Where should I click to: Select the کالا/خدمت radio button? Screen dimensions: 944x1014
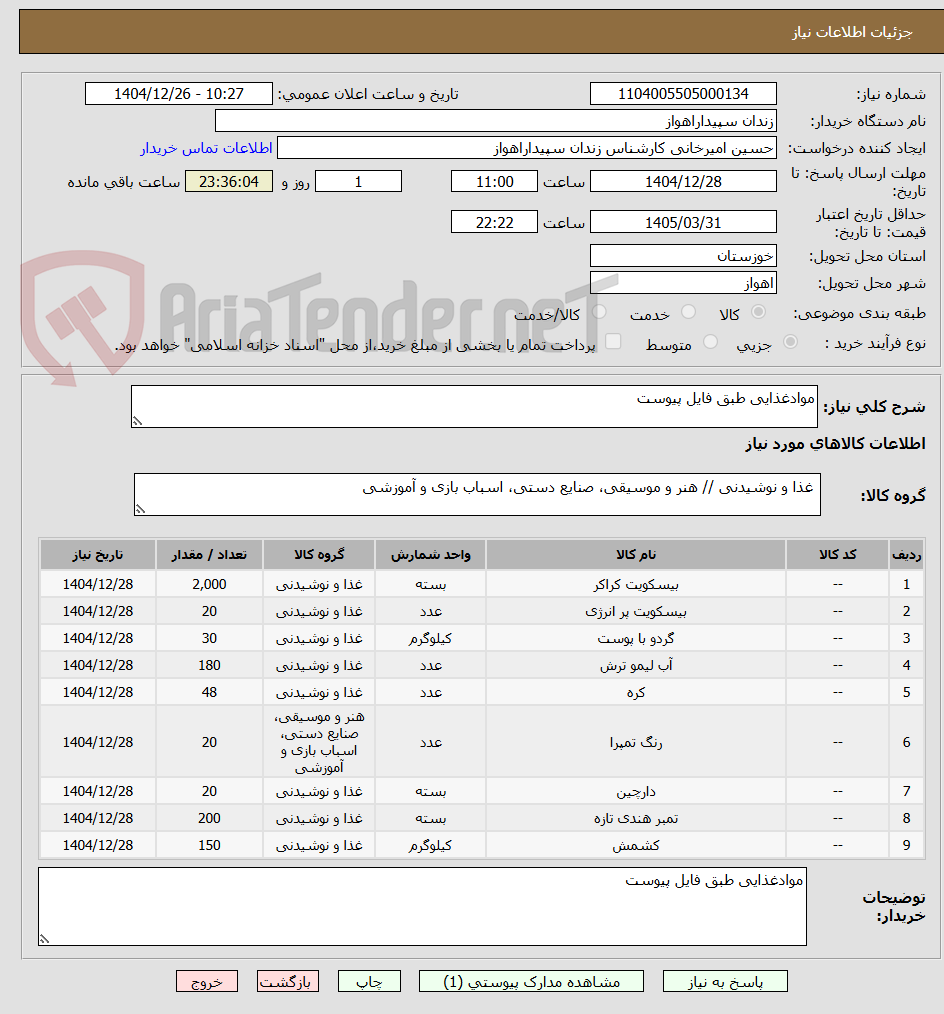click(599, 312)
